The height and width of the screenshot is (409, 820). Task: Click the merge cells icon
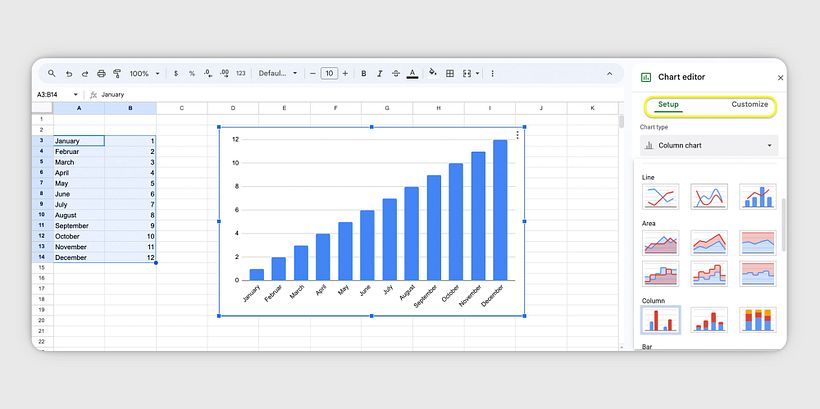[x=467, y=74]
